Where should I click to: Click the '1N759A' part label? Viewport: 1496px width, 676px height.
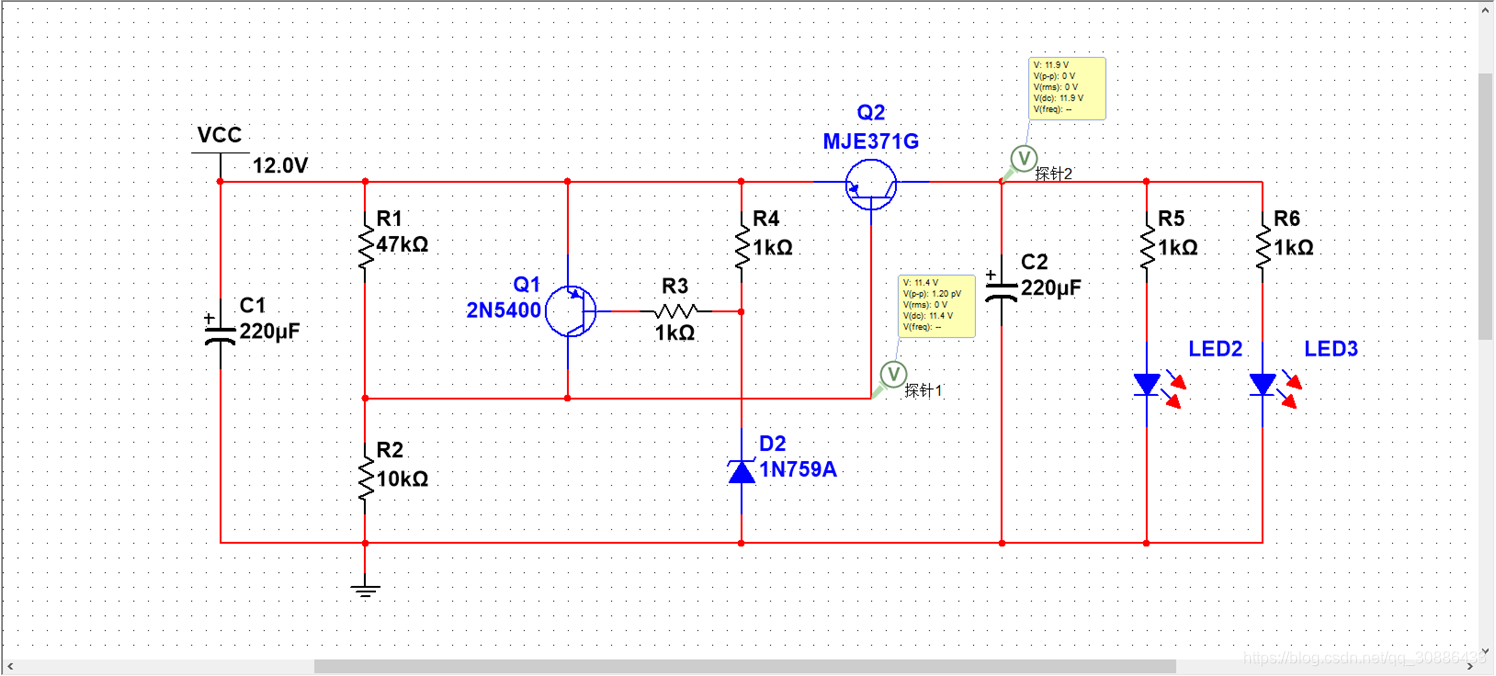[798, 468]
